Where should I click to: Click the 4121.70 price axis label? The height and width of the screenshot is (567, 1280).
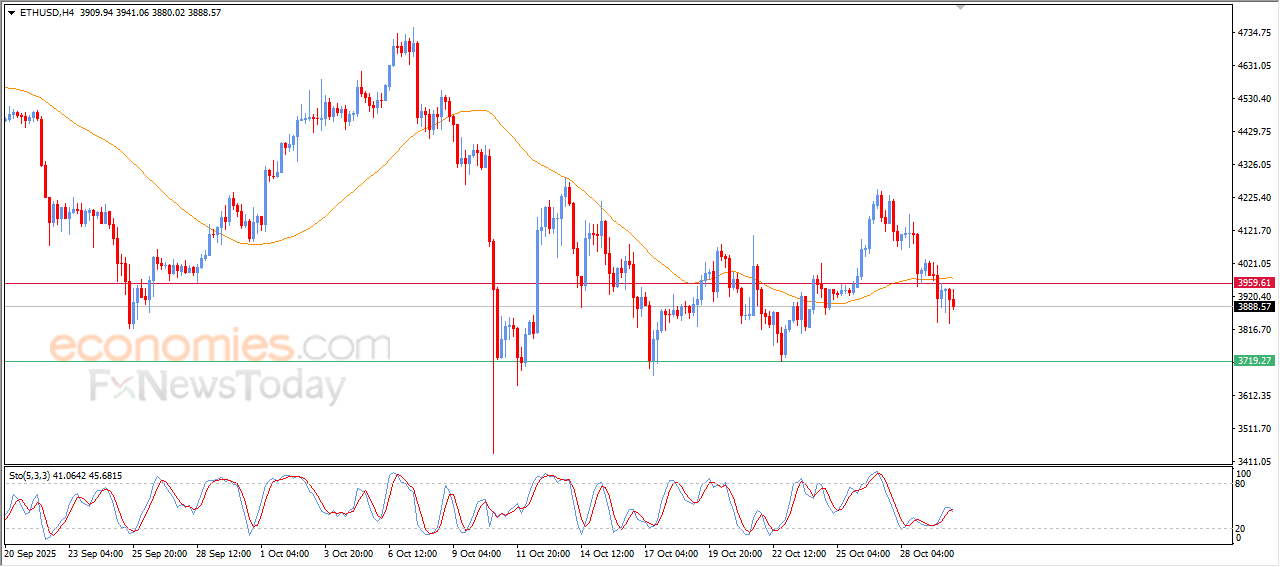pos(1254,231)
